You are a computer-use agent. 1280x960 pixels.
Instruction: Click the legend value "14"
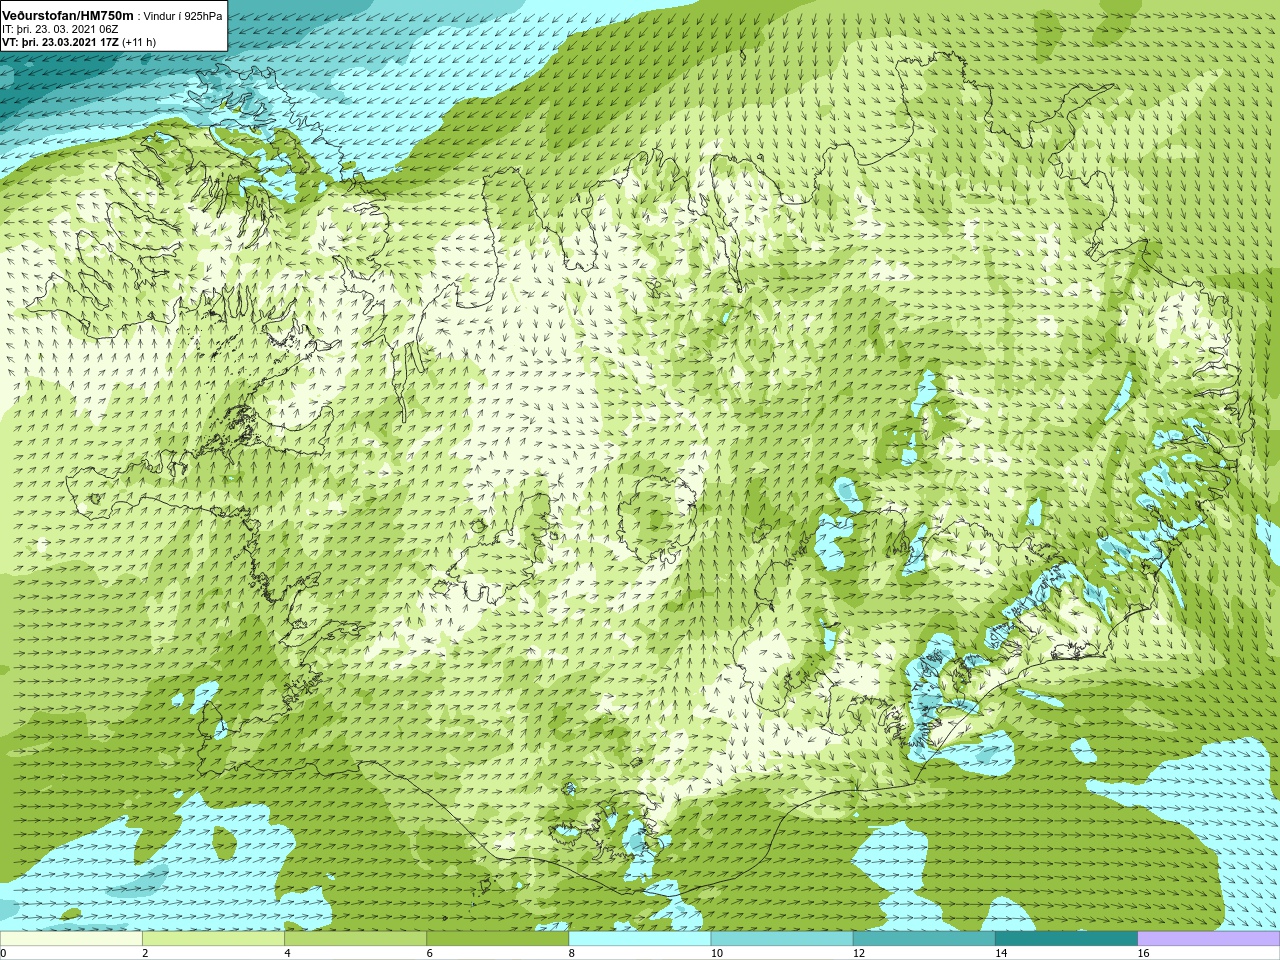pyautogui.click(x=1001, y=953)
